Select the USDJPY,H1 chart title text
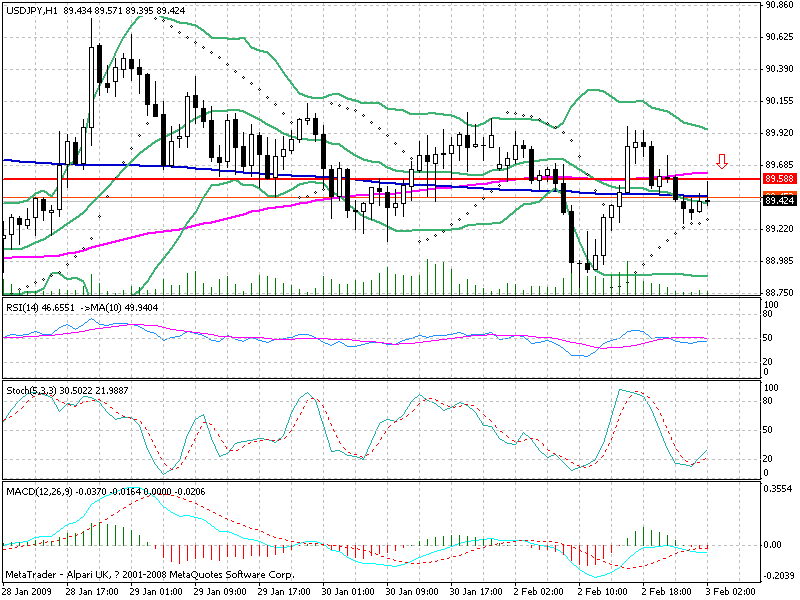The image size is (800, 600). [32, 10]
